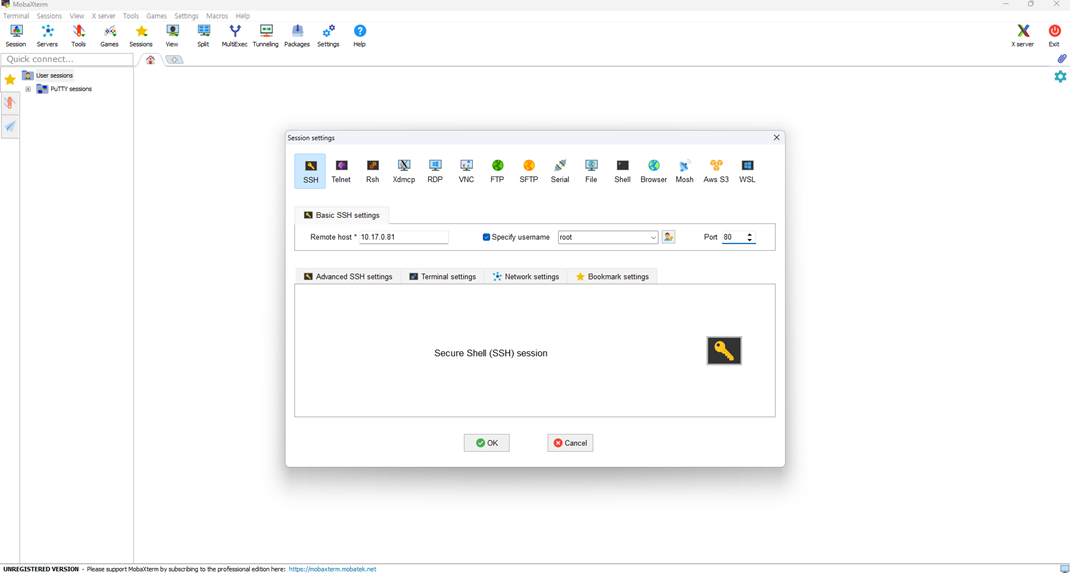Select the Aws S3 session type
This screenshot has height=573, width=1070.
tap(716, 171)
